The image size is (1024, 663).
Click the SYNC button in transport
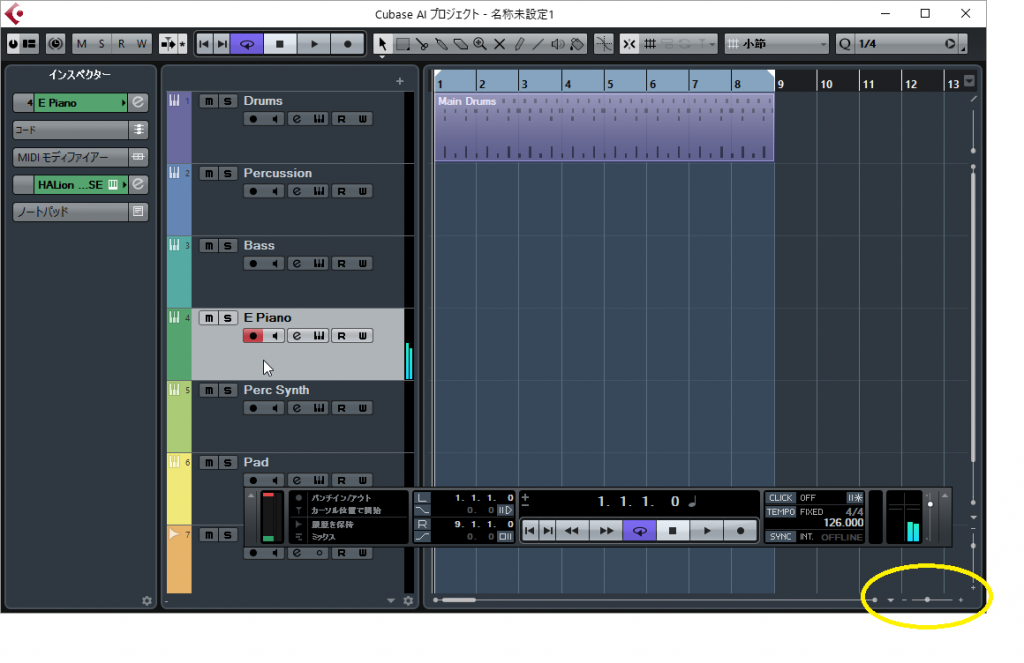pos(780,537)
